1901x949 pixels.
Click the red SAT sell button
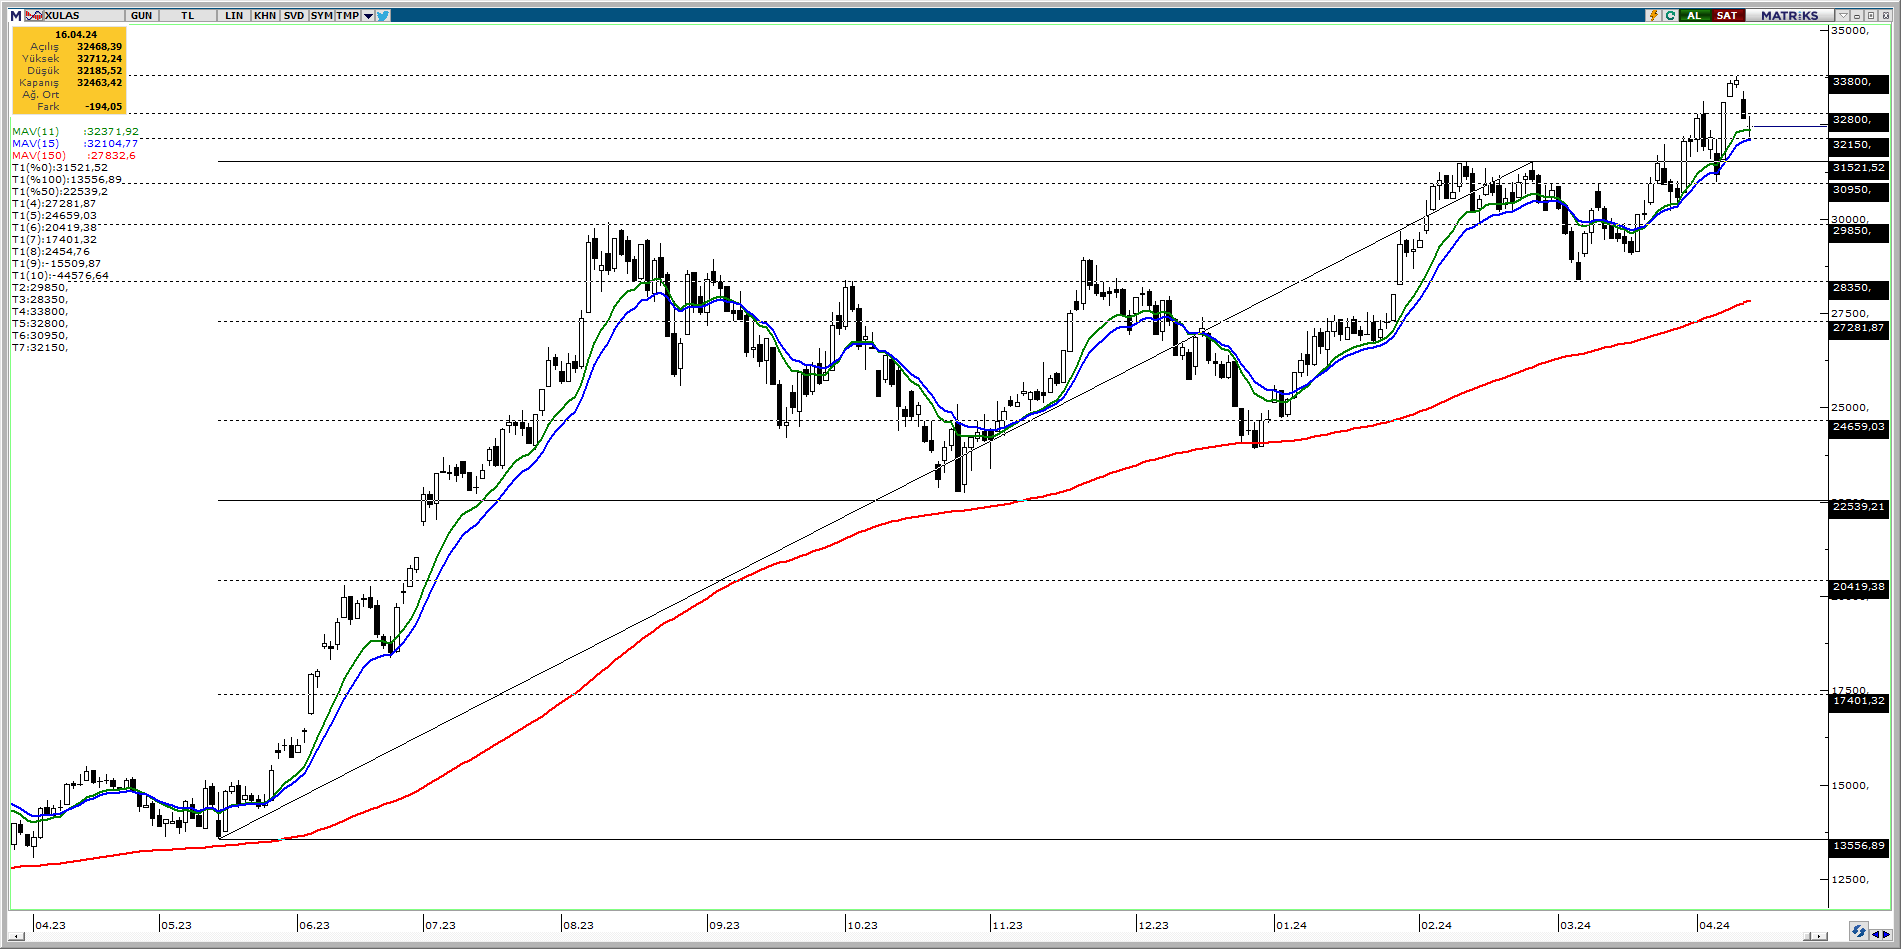(x=1727, y=15)
